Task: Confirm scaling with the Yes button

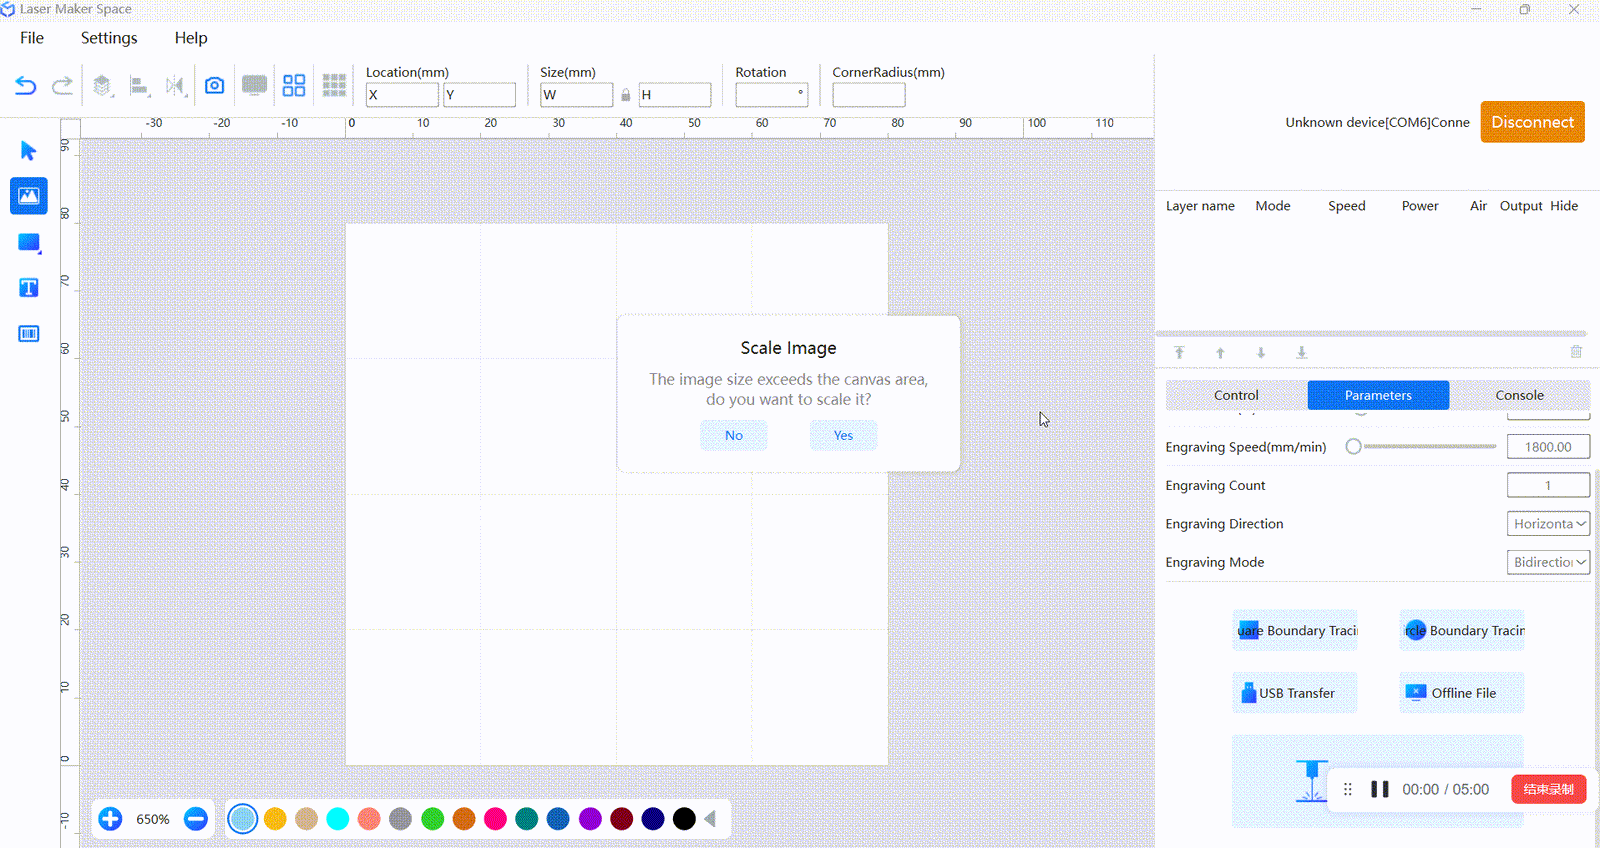Action: (843, 435)
